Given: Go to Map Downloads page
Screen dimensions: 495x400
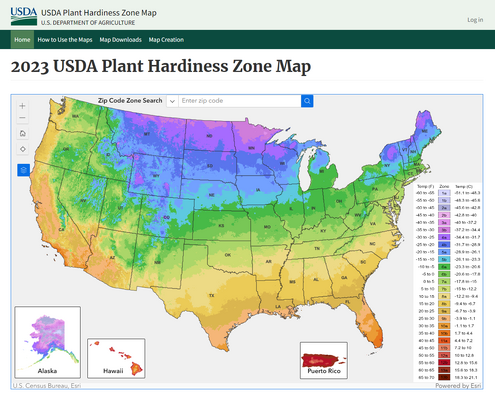Looking at the screenshot, I should (x=120, y=40).
